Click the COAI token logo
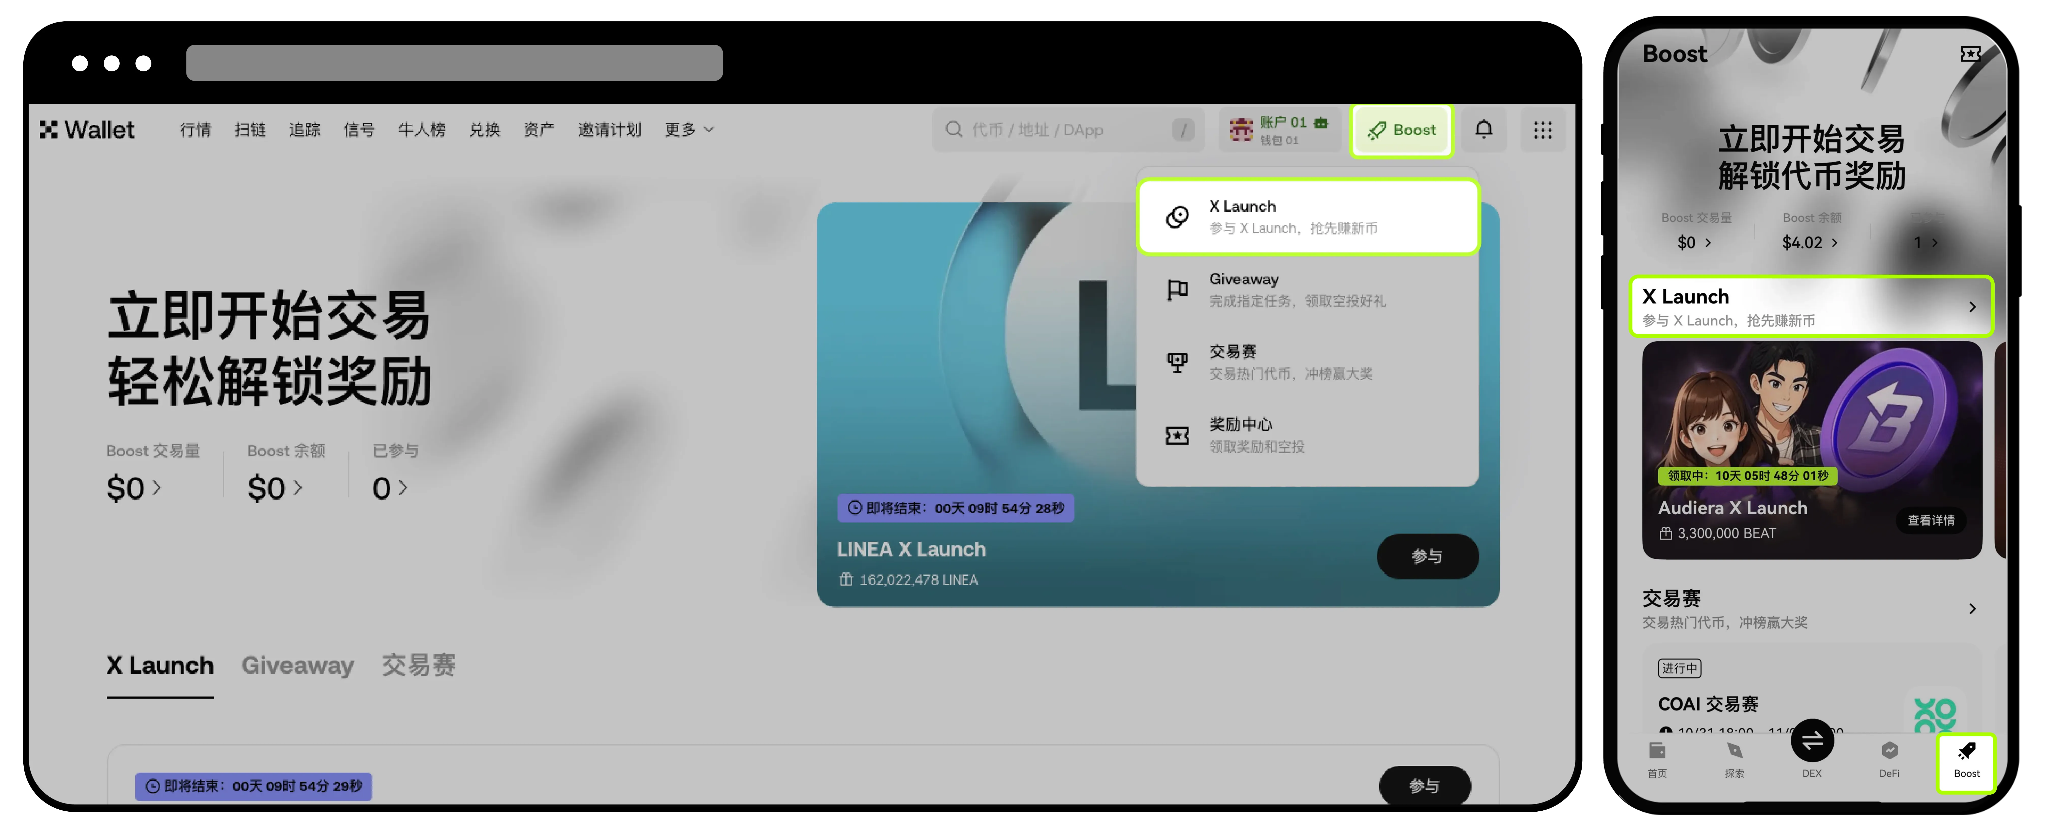 [1934, 714]
